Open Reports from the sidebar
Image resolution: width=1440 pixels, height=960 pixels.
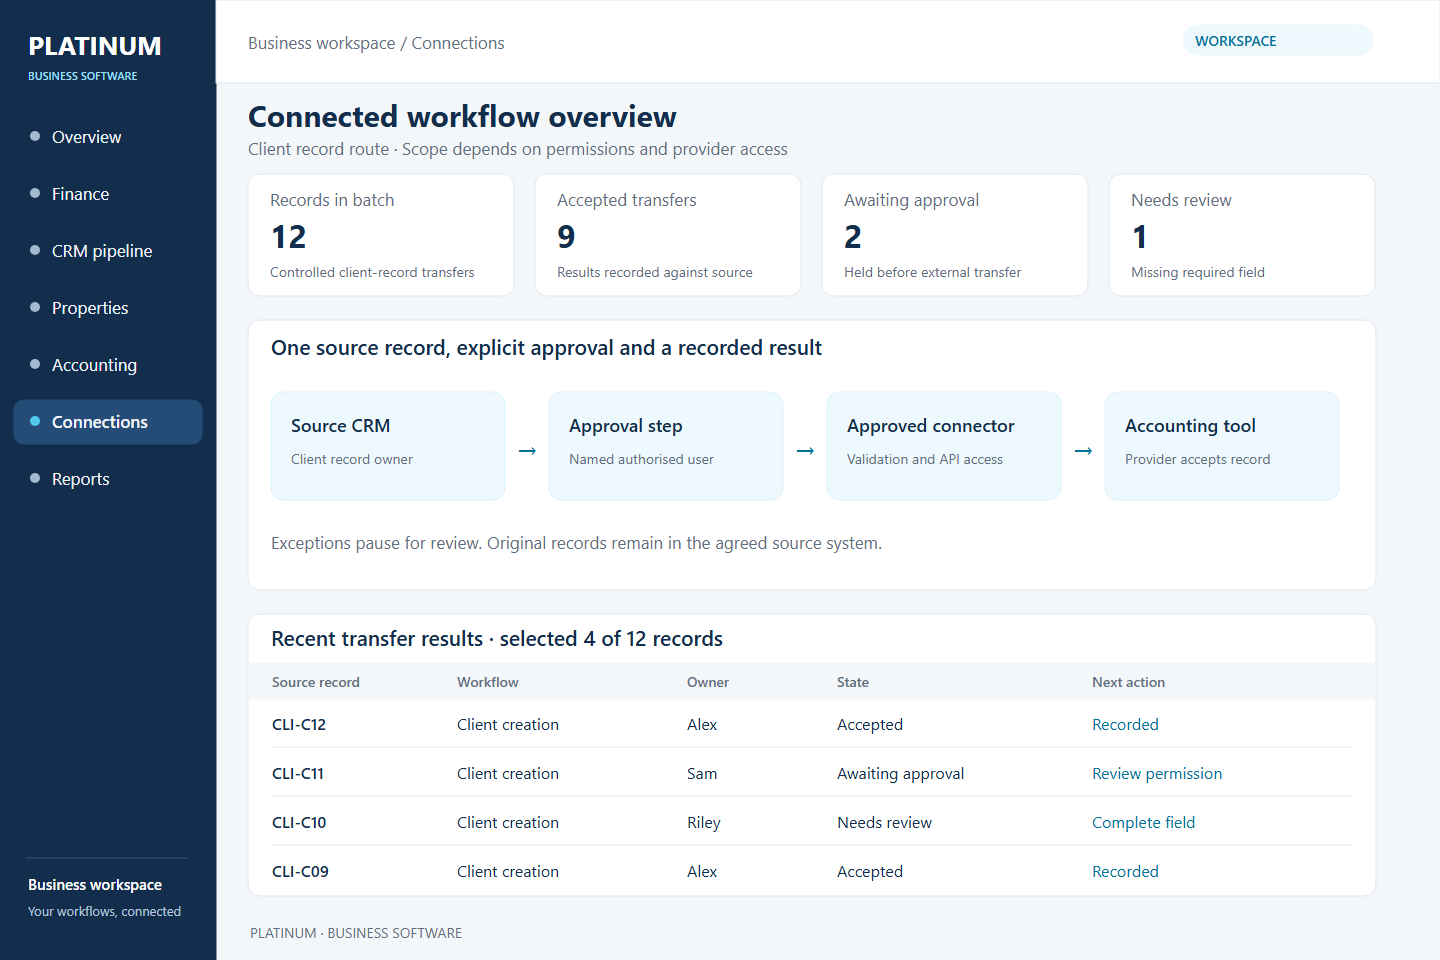point(108,479)
